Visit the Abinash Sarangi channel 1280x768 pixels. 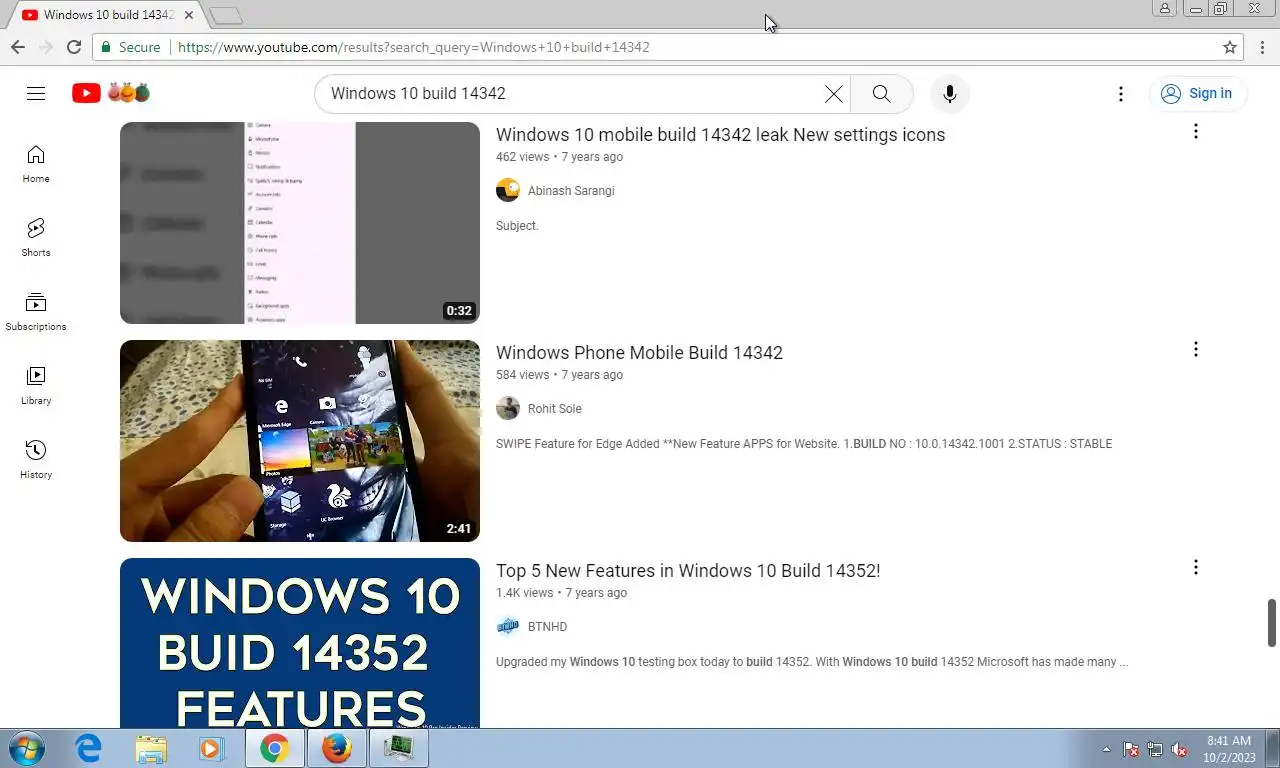point(571,191)
